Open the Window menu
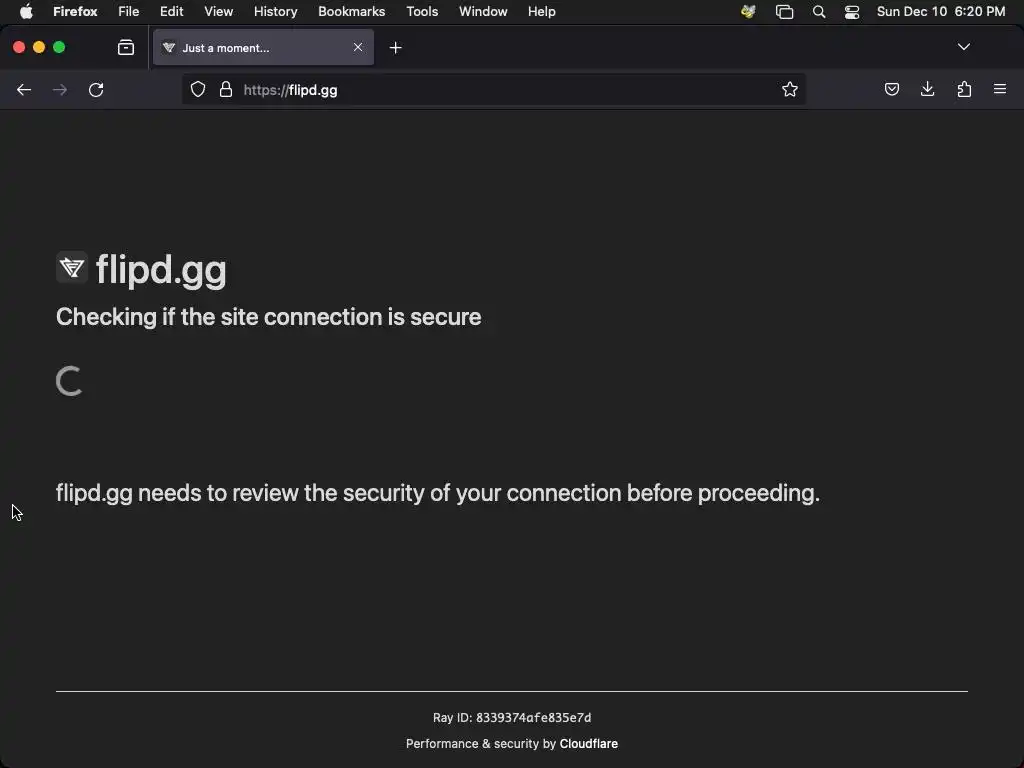 point(483,11)
